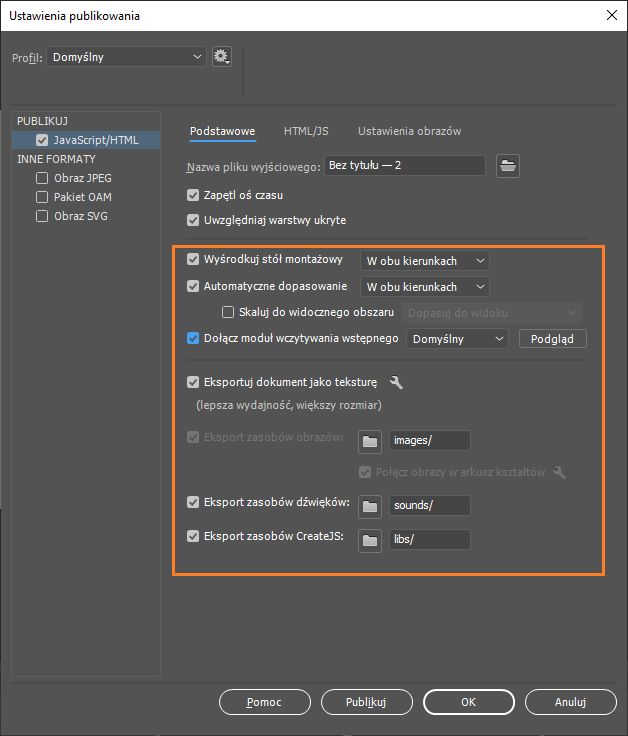Click the images folder browse icon
Image resolution: width=628 pixels, height=736 pixels.
click(371, 440)
